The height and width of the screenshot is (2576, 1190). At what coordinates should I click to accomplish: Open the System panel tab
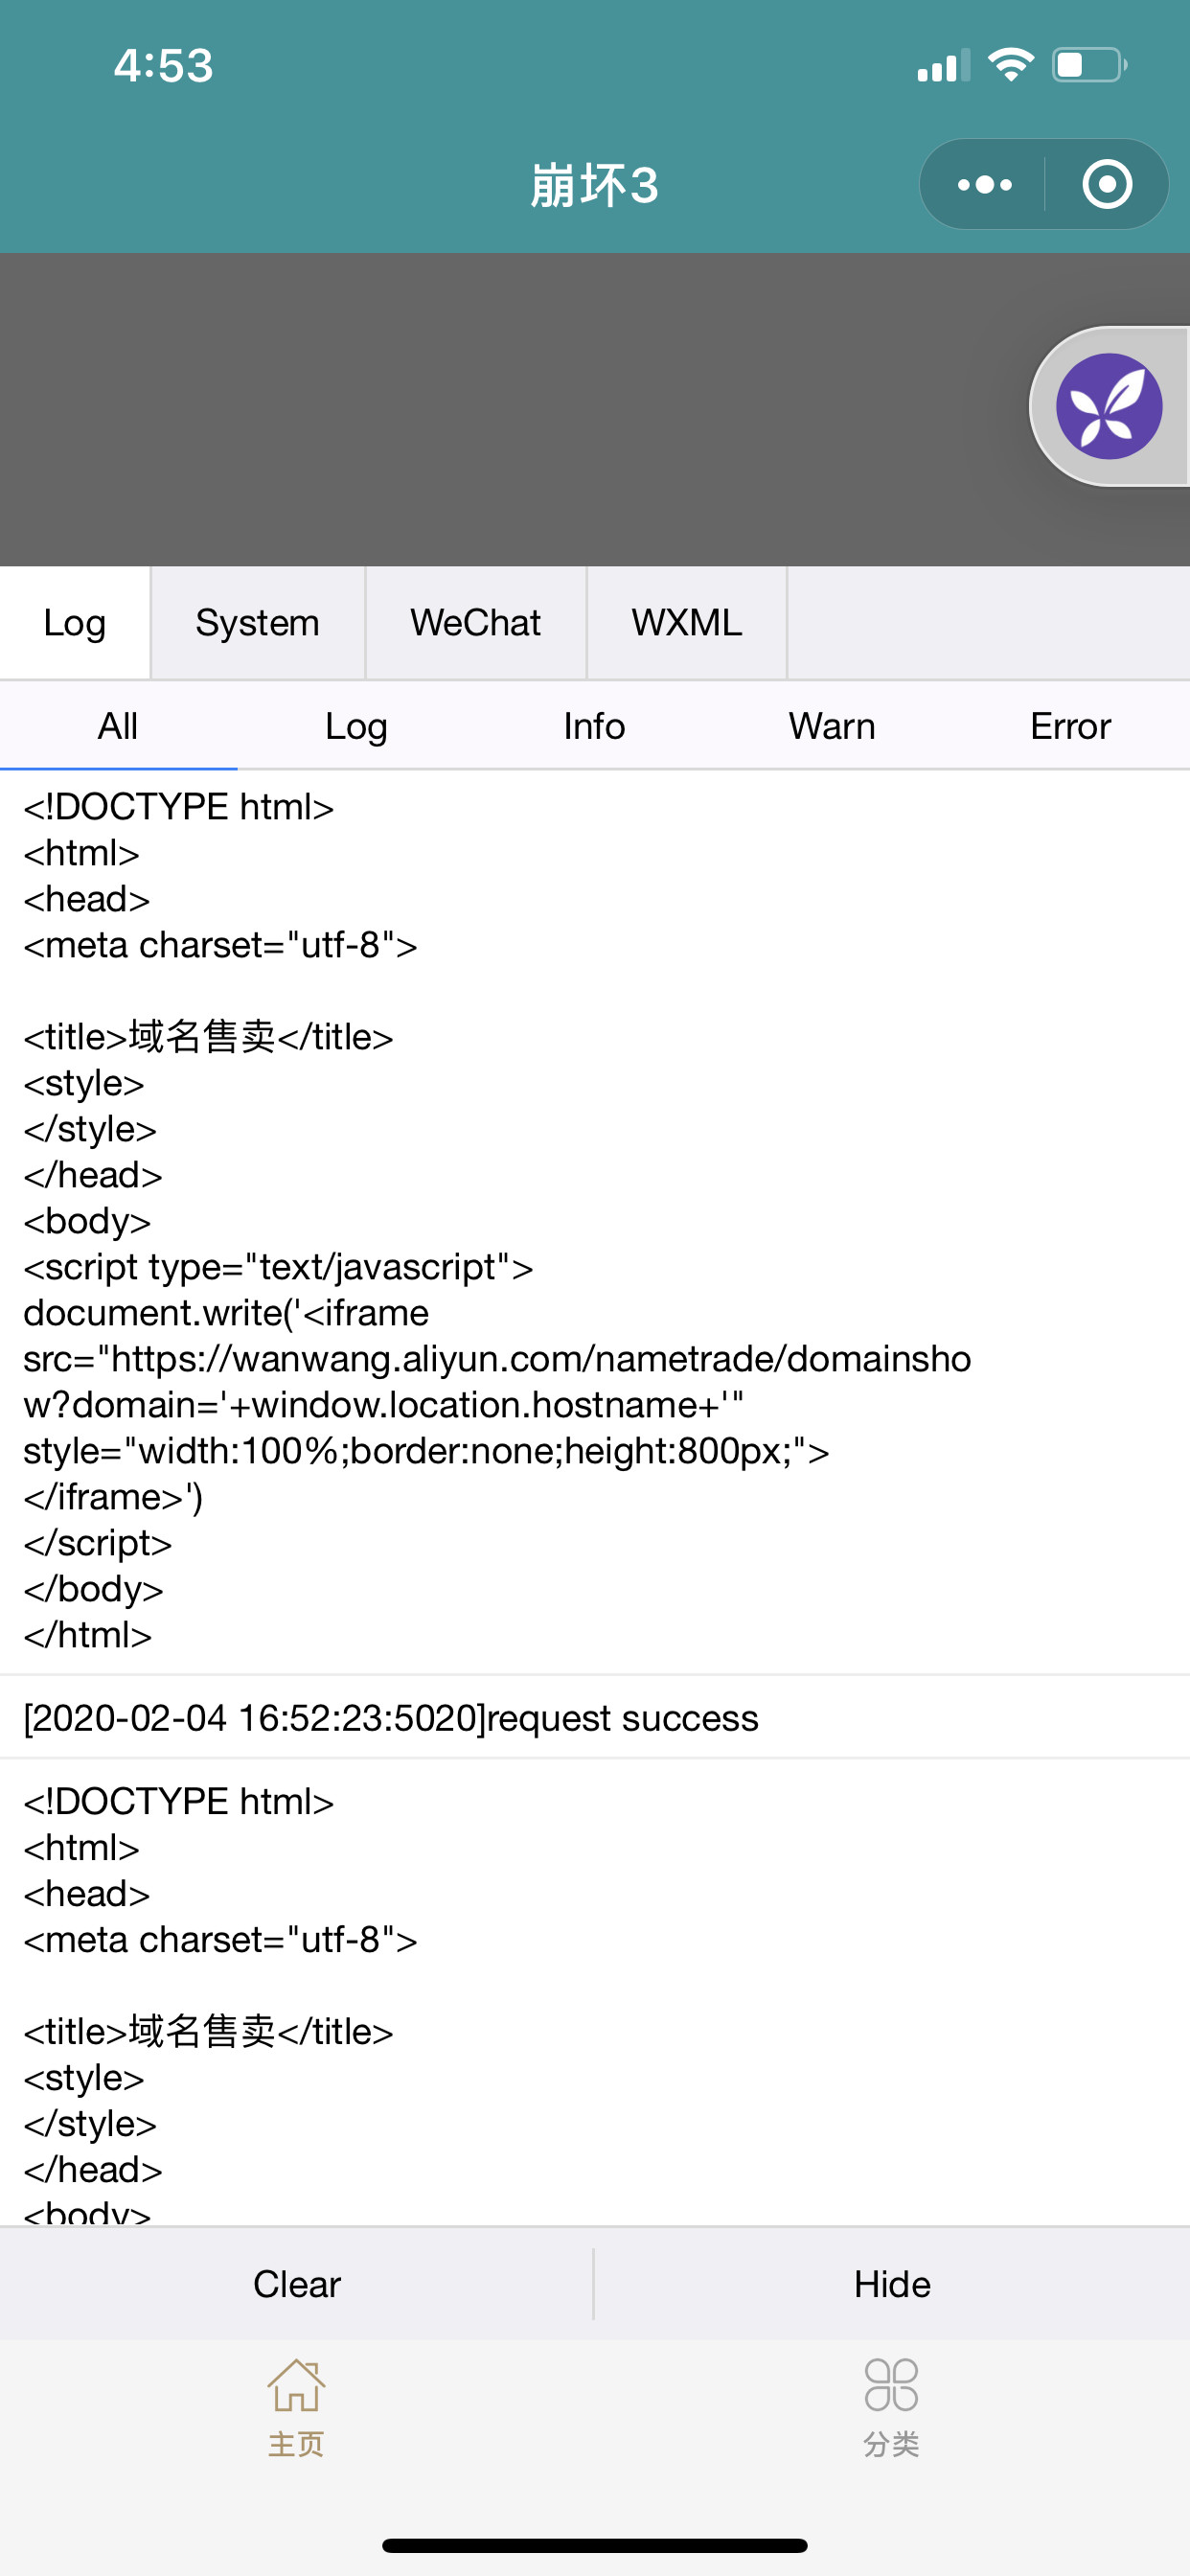tap(258, 623)
